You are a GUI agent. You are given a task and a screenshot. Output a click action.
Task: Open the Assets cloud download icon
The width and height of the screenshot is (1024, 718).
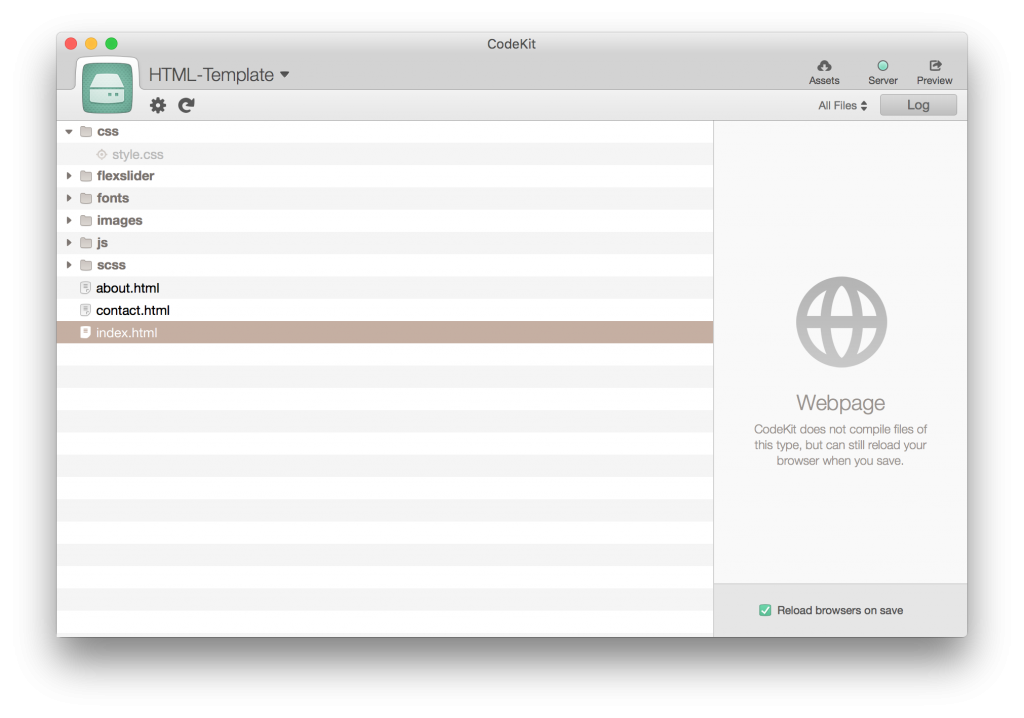[824, 66]
